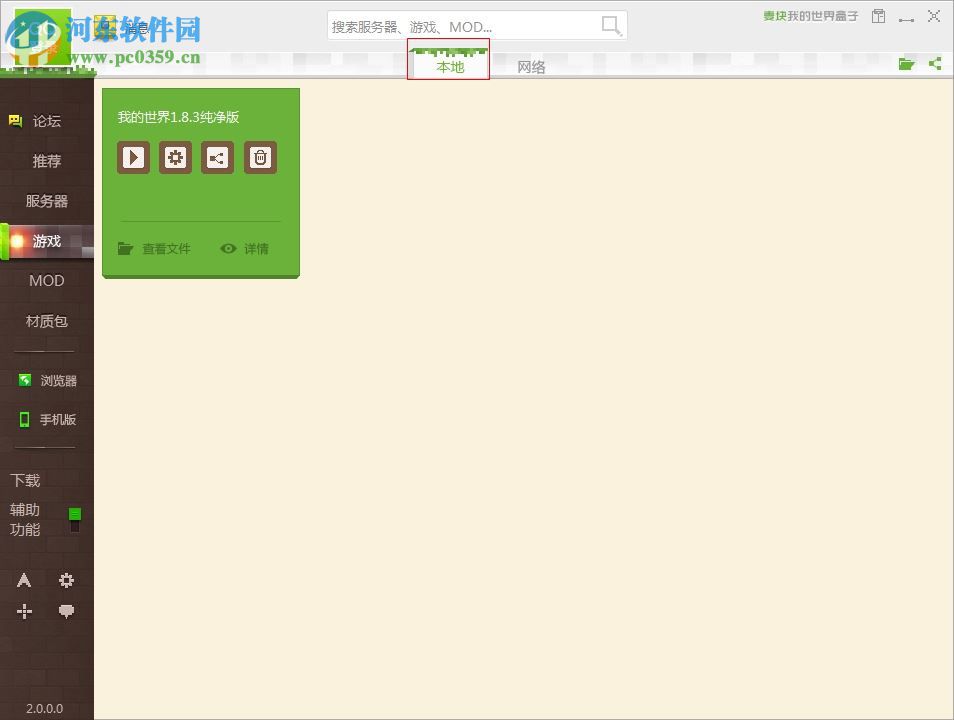This screenshot has height=720, width=954.
Task: Open the green folder icon near the tabs
Action: point(906,63)
